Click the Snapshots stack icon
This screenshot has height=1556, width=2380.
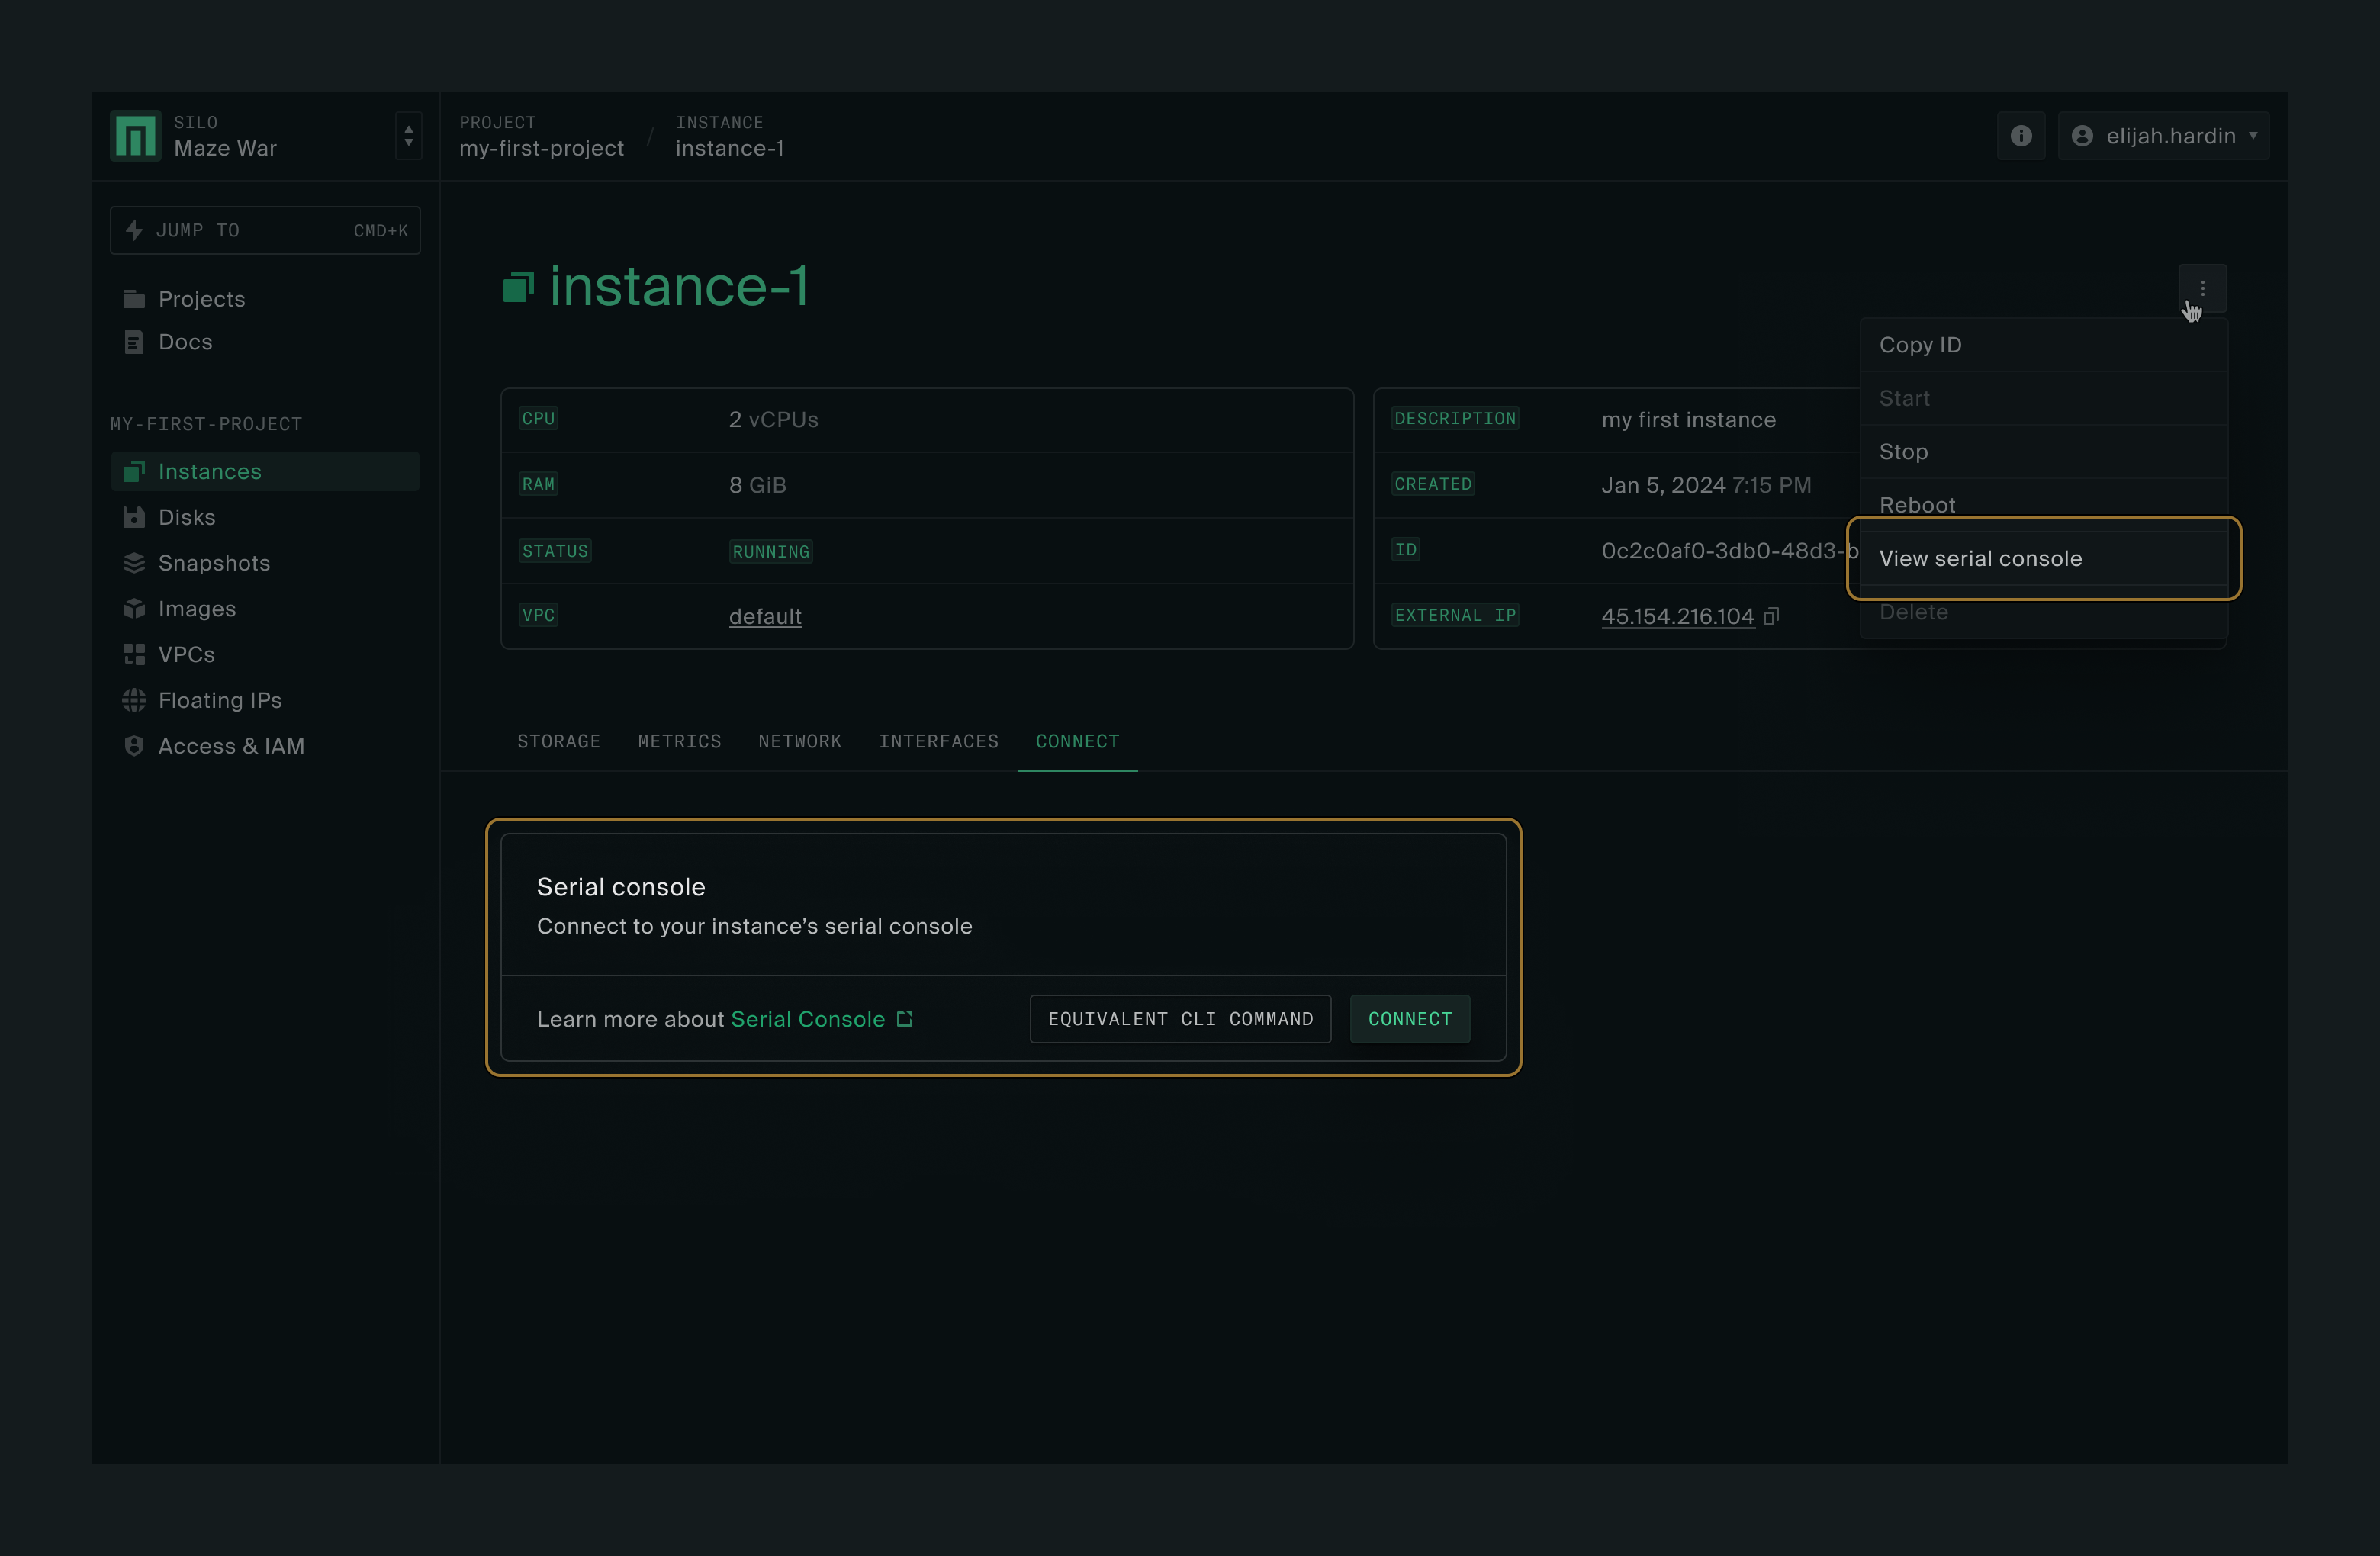134,563
